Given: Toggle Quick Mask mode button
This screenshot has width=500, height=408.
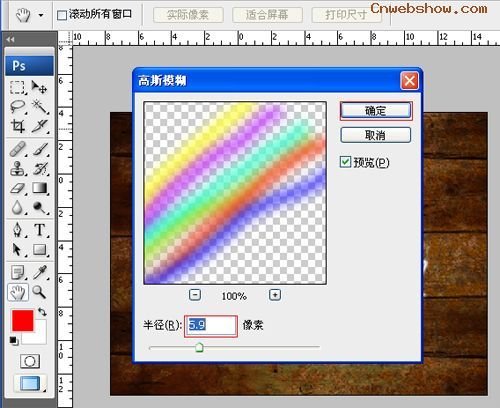Looking at the screenshot, I should (30, 361).
